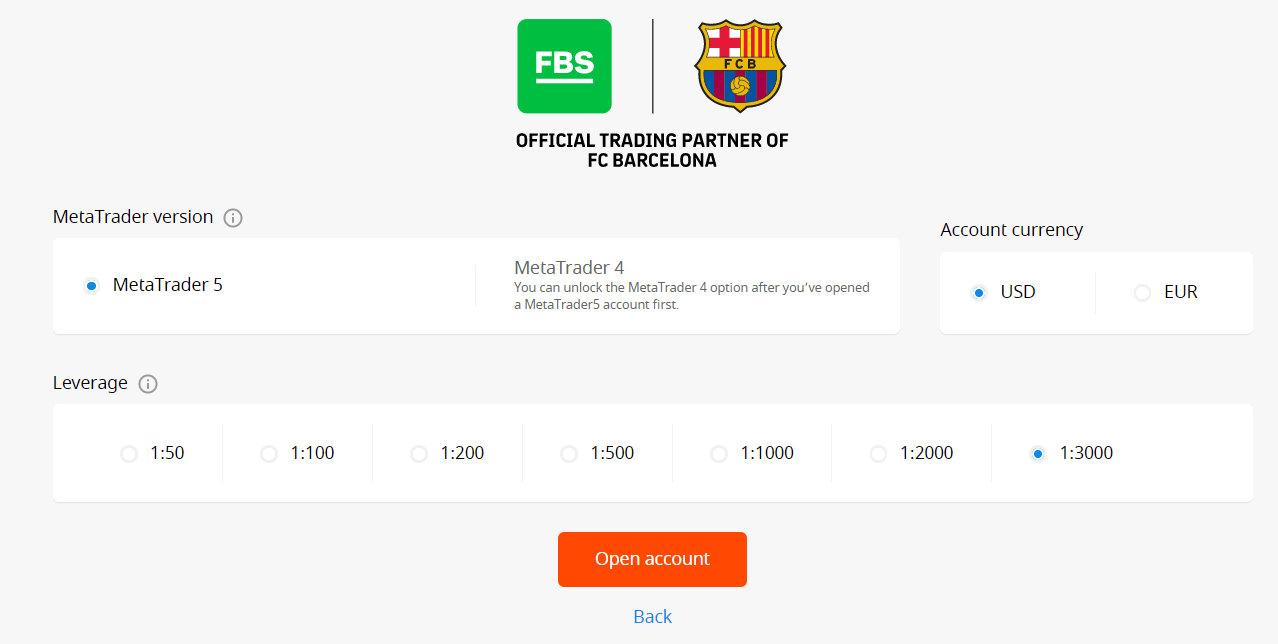The height and width of the screenshot is (644, 1278).
Task: Select the MetaTrader 5 option
Action: [x=91, y=285]
